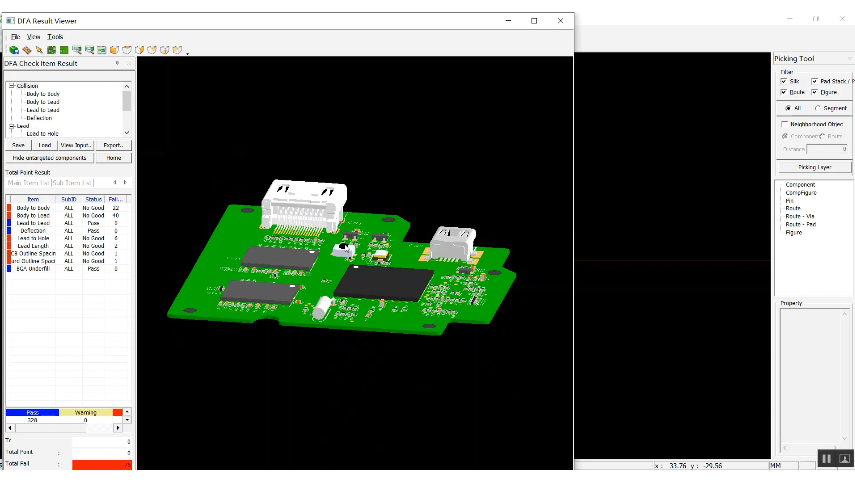Select the All radio button

point(787,108)
